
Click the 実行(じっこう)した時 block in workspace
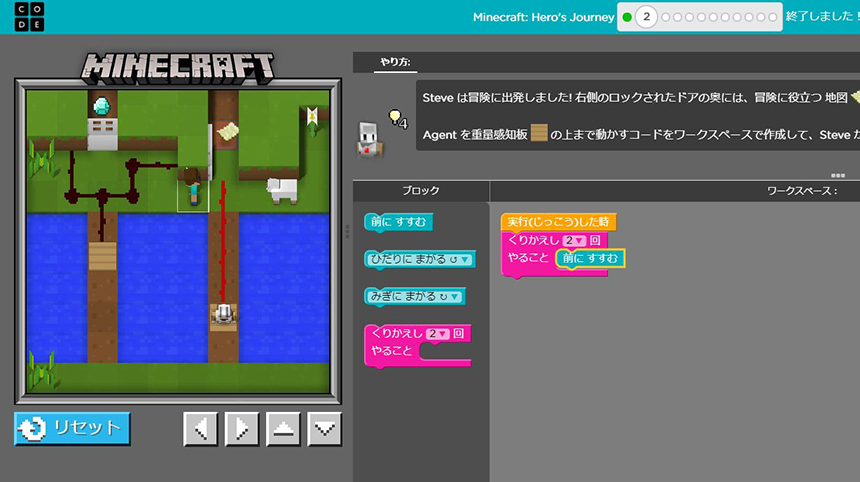[x=558, y=222]
